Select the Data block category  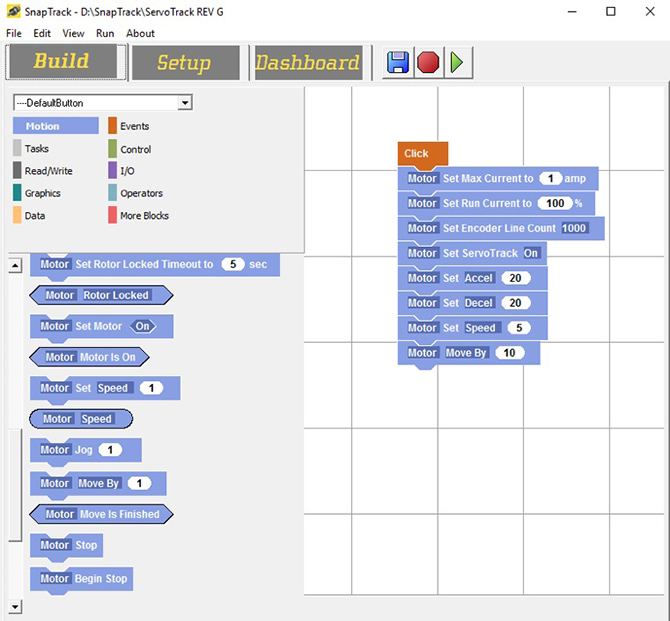29,215
